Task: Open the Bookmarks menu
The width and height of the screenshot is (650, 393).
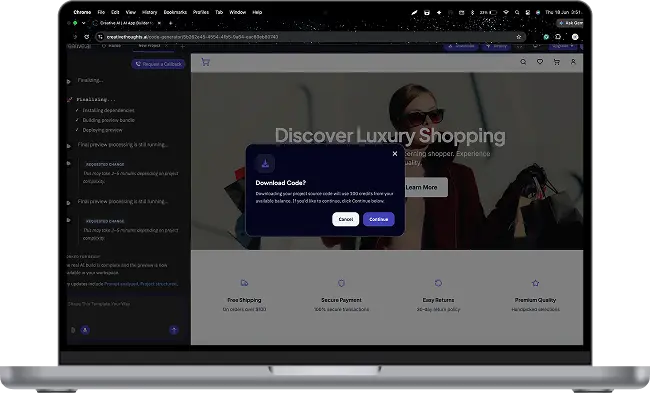Action: coord(175,12)
